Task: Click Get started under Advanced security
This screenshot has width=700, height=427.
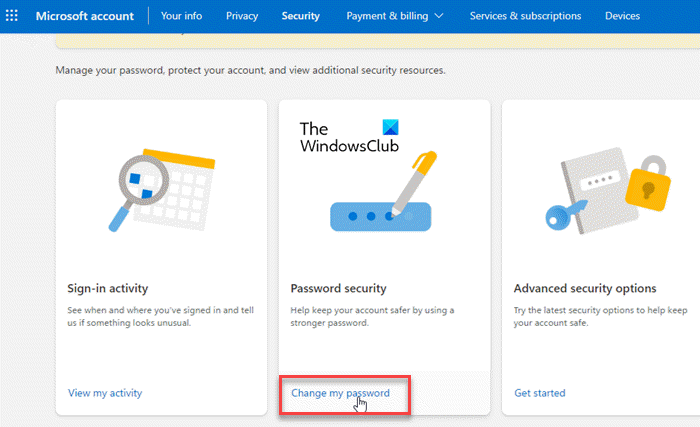Action: point(539,393)
